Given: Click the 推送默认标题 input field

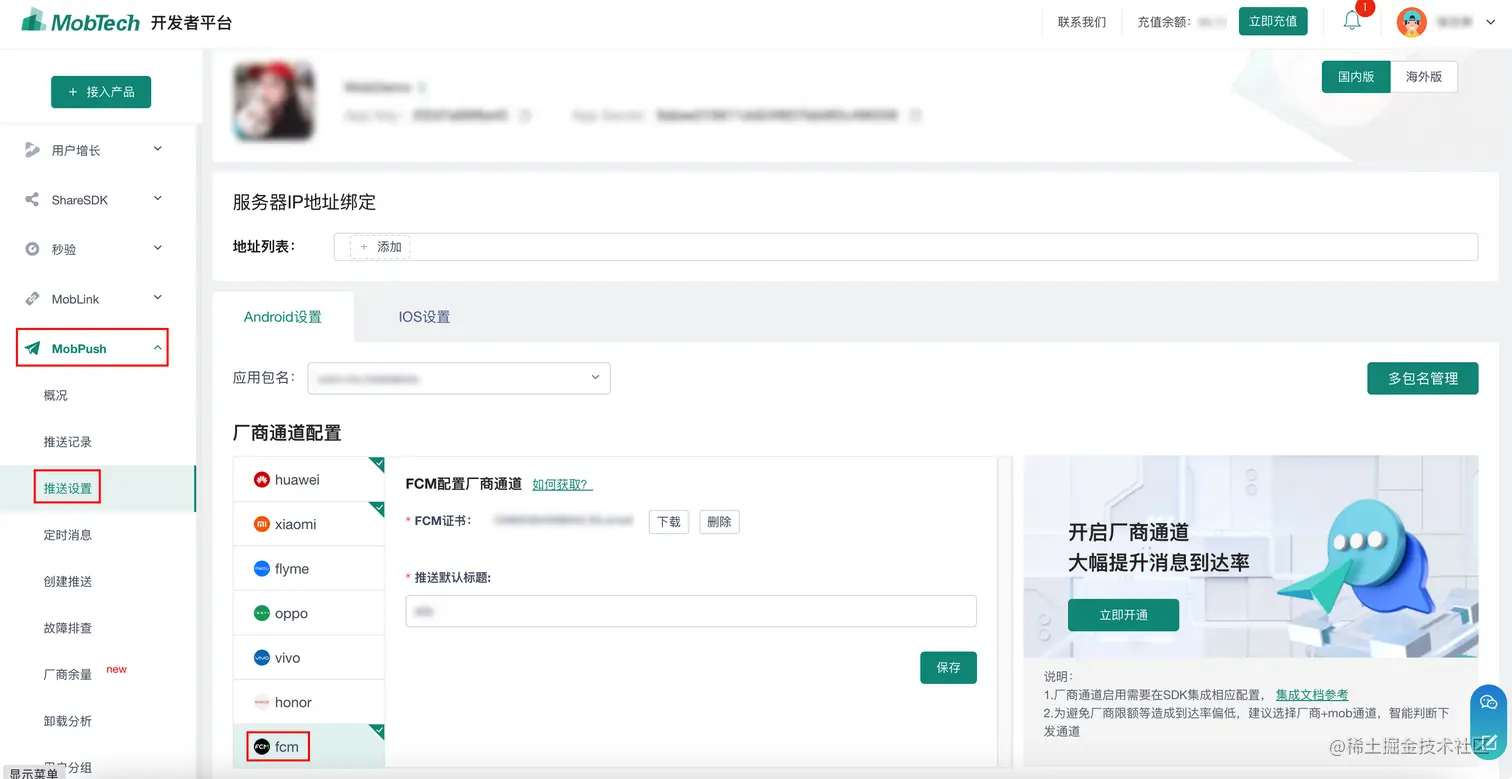Looking at the screenshot, I should [x=690, y=610].
